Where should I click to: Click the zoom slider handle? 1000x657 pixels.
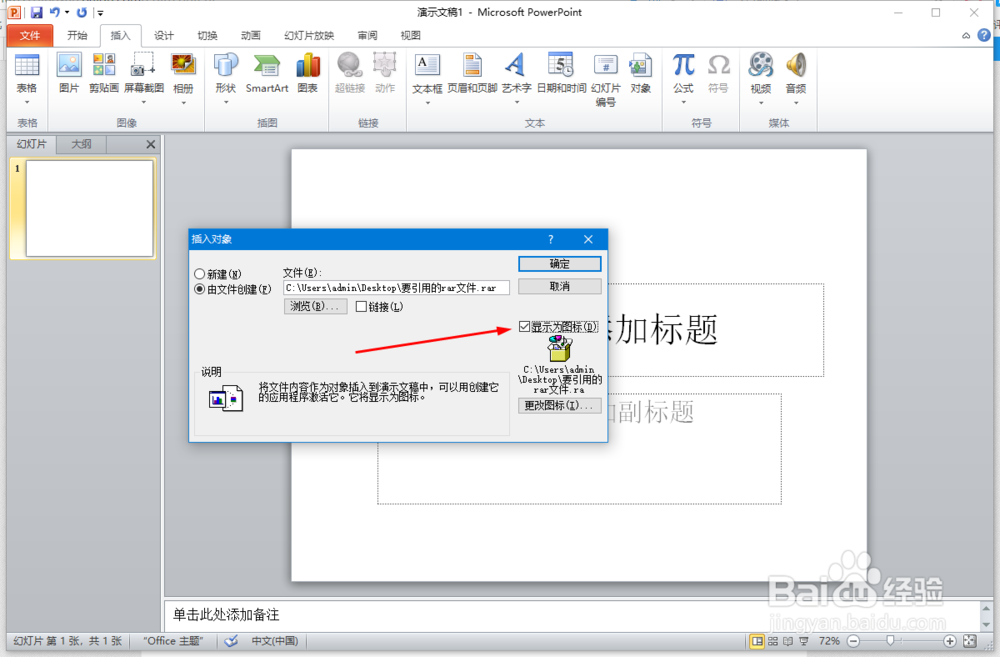click(890, 641)
